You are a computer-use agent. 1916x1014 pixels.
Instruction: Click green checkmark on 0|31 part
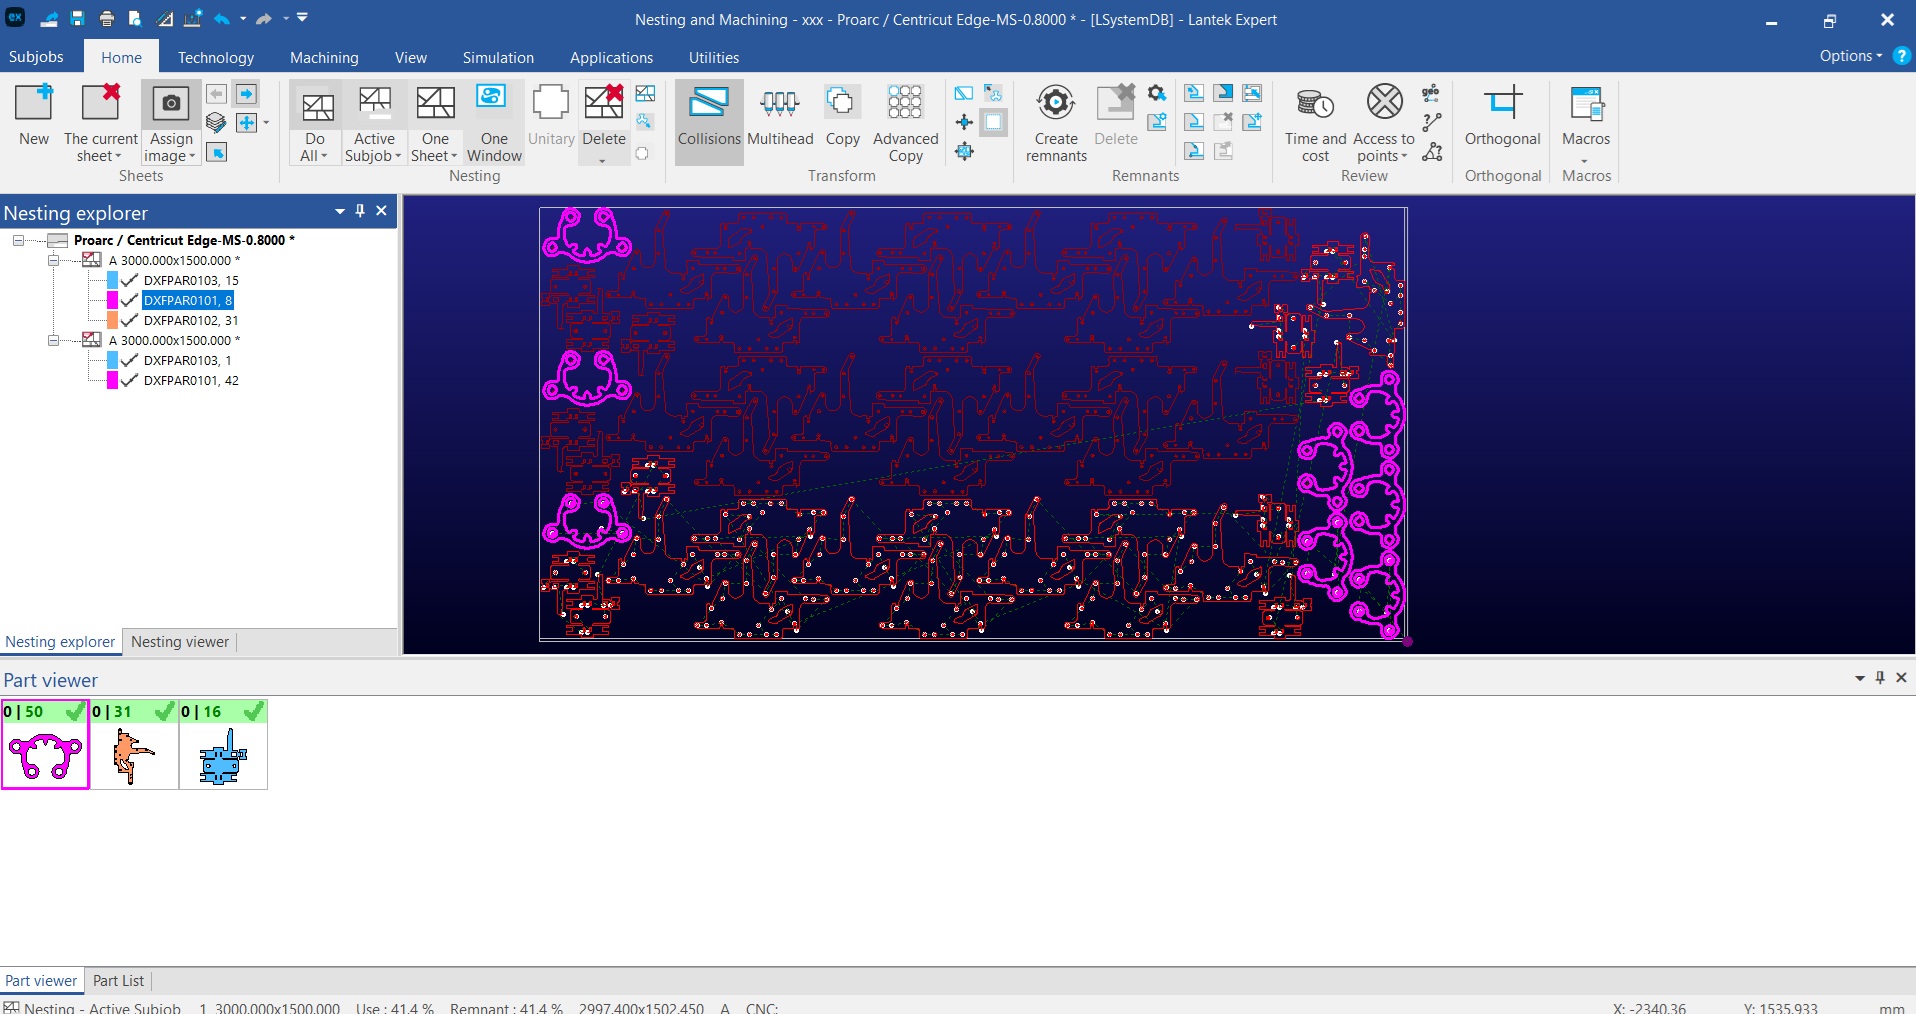[165, 712]
